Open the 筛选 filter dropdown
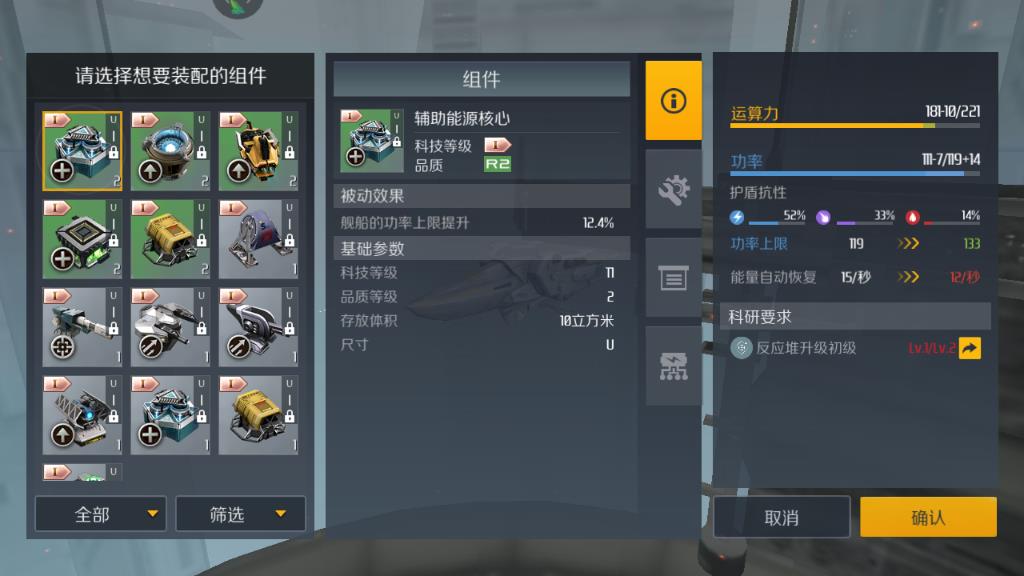 [x=240, y=514]
